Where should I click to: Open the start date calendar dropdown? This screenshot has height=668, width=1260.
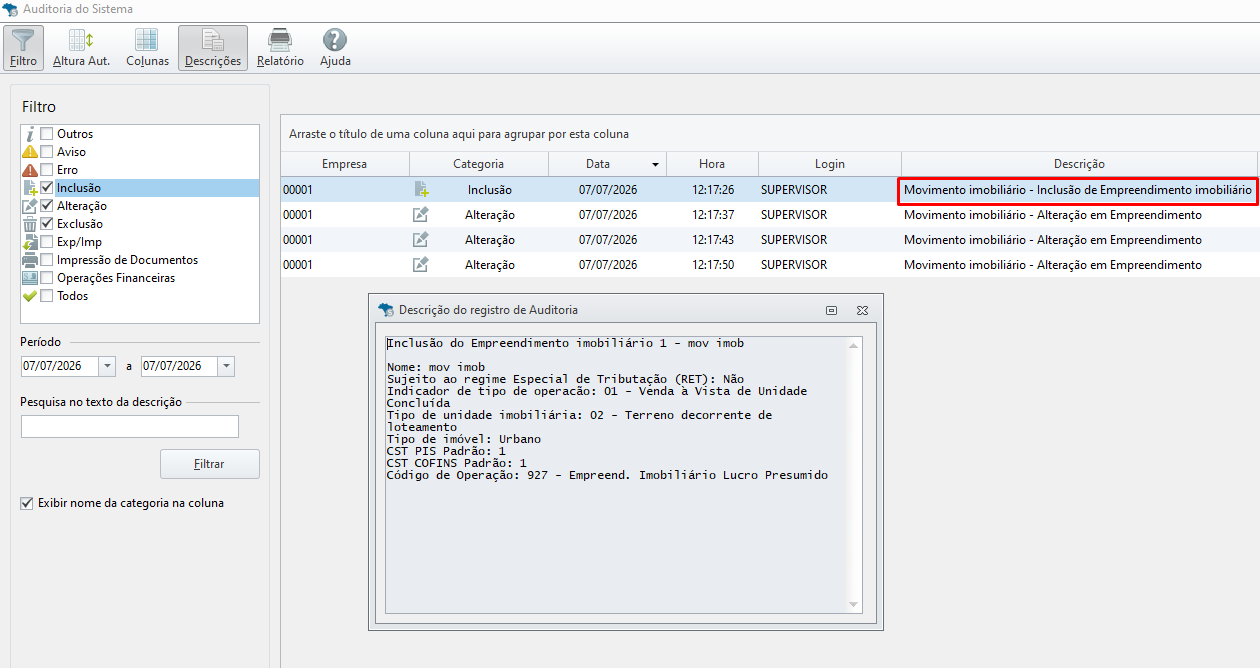point(107,366)
